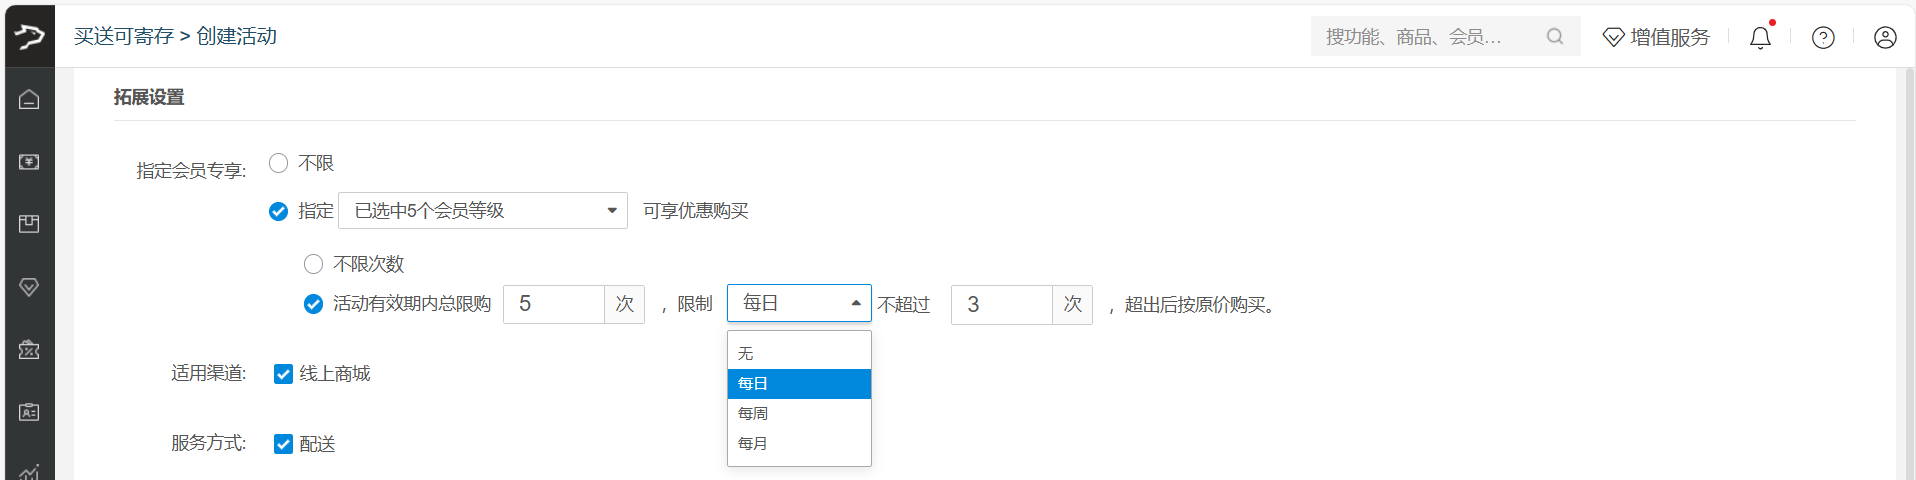Open the coupon marketing icon in the sidebar
1916x480 pixels.
(x=29, y=350)
